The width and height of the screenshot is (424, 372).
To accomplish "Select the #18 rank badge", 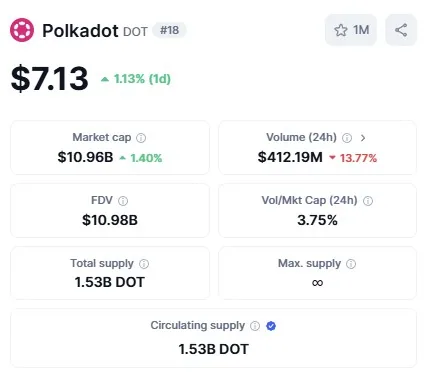I will click(x=169, y=30).
